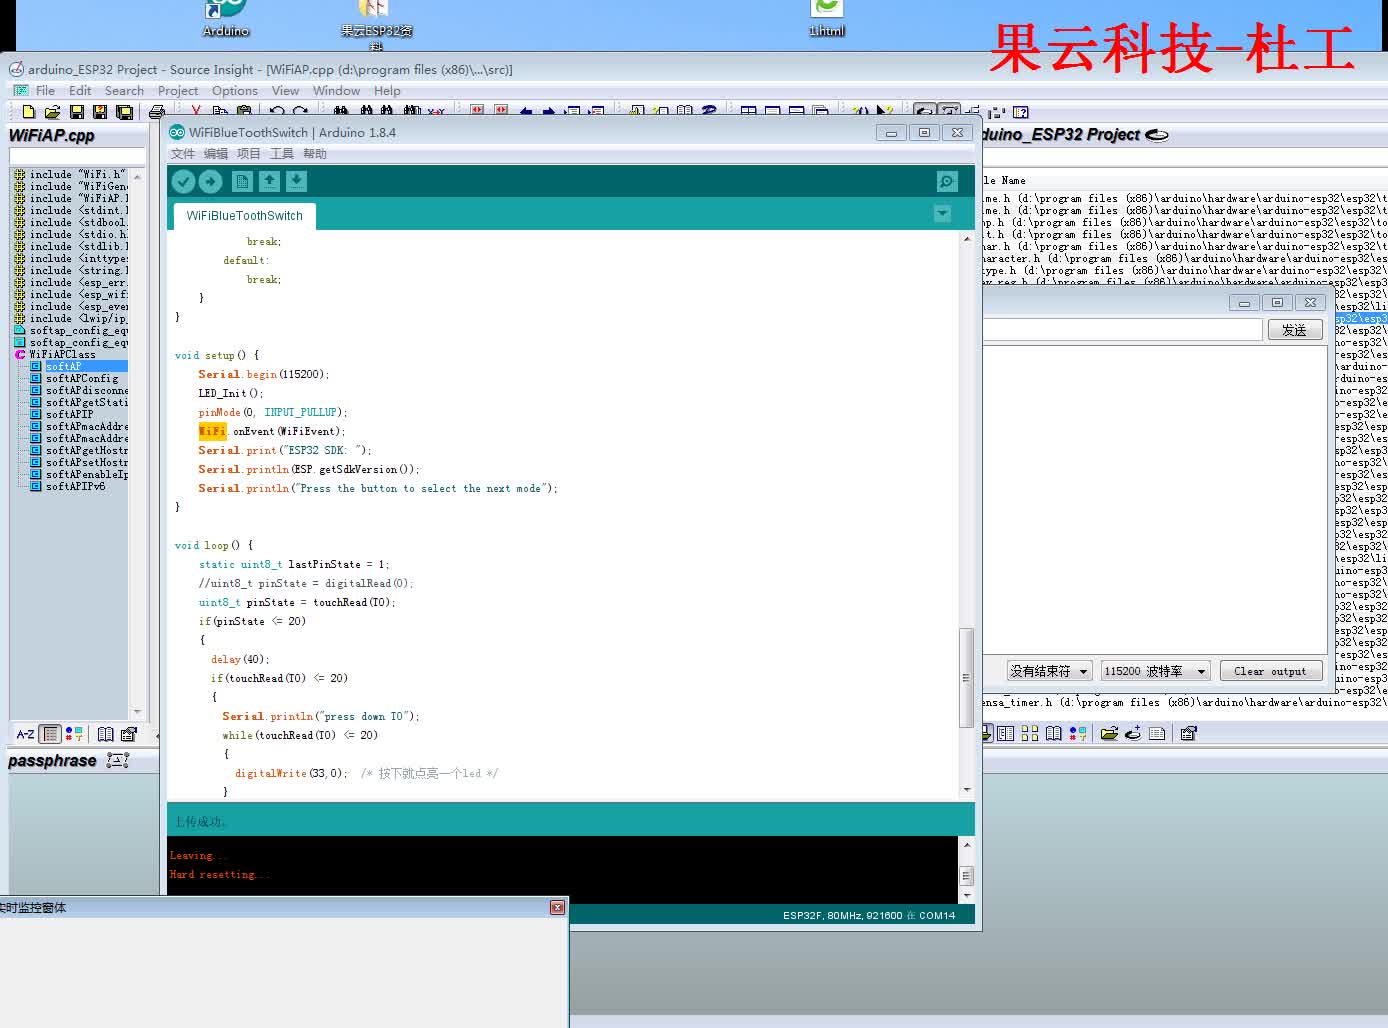Click the Arduino Upload arrow button
This screenshot has width=1388, height=1028.
click(x=210, y=181)
